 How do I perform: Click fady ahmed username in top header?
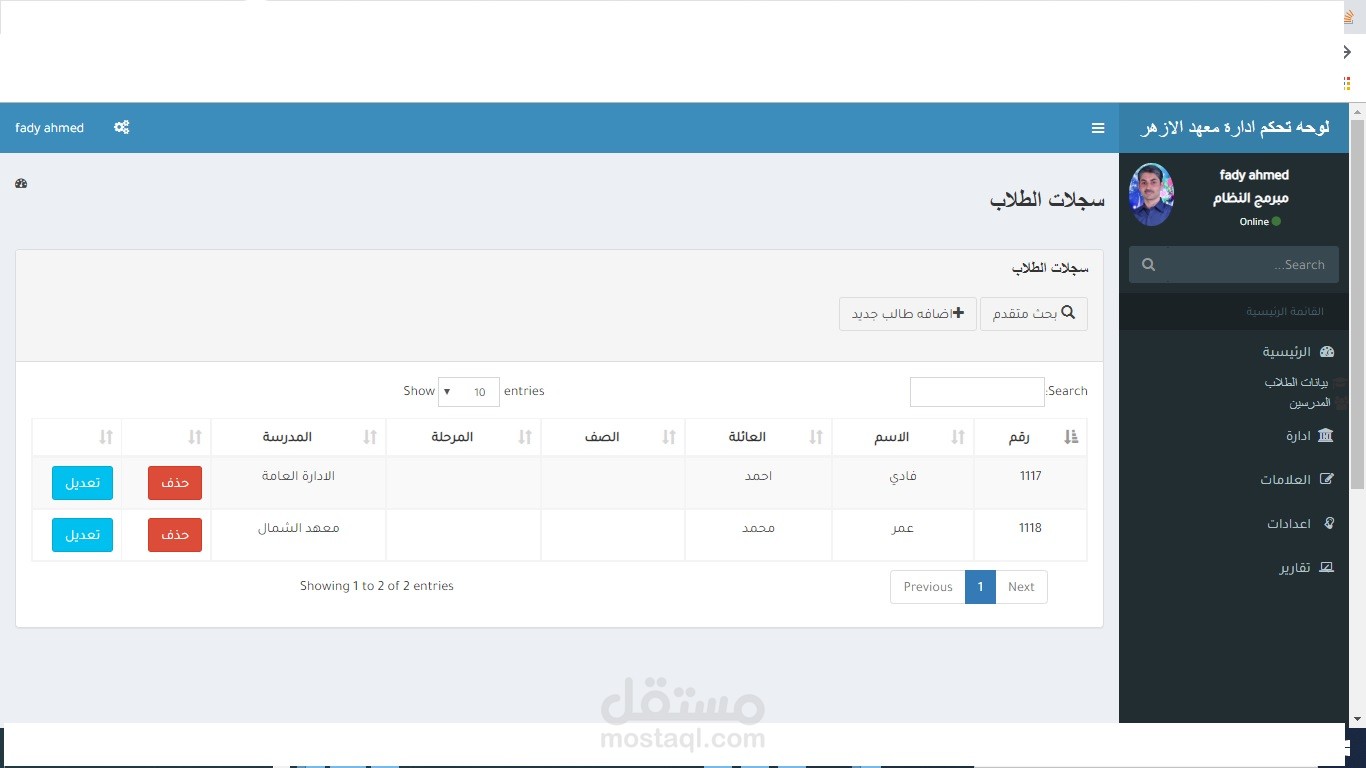pos(50,128)
